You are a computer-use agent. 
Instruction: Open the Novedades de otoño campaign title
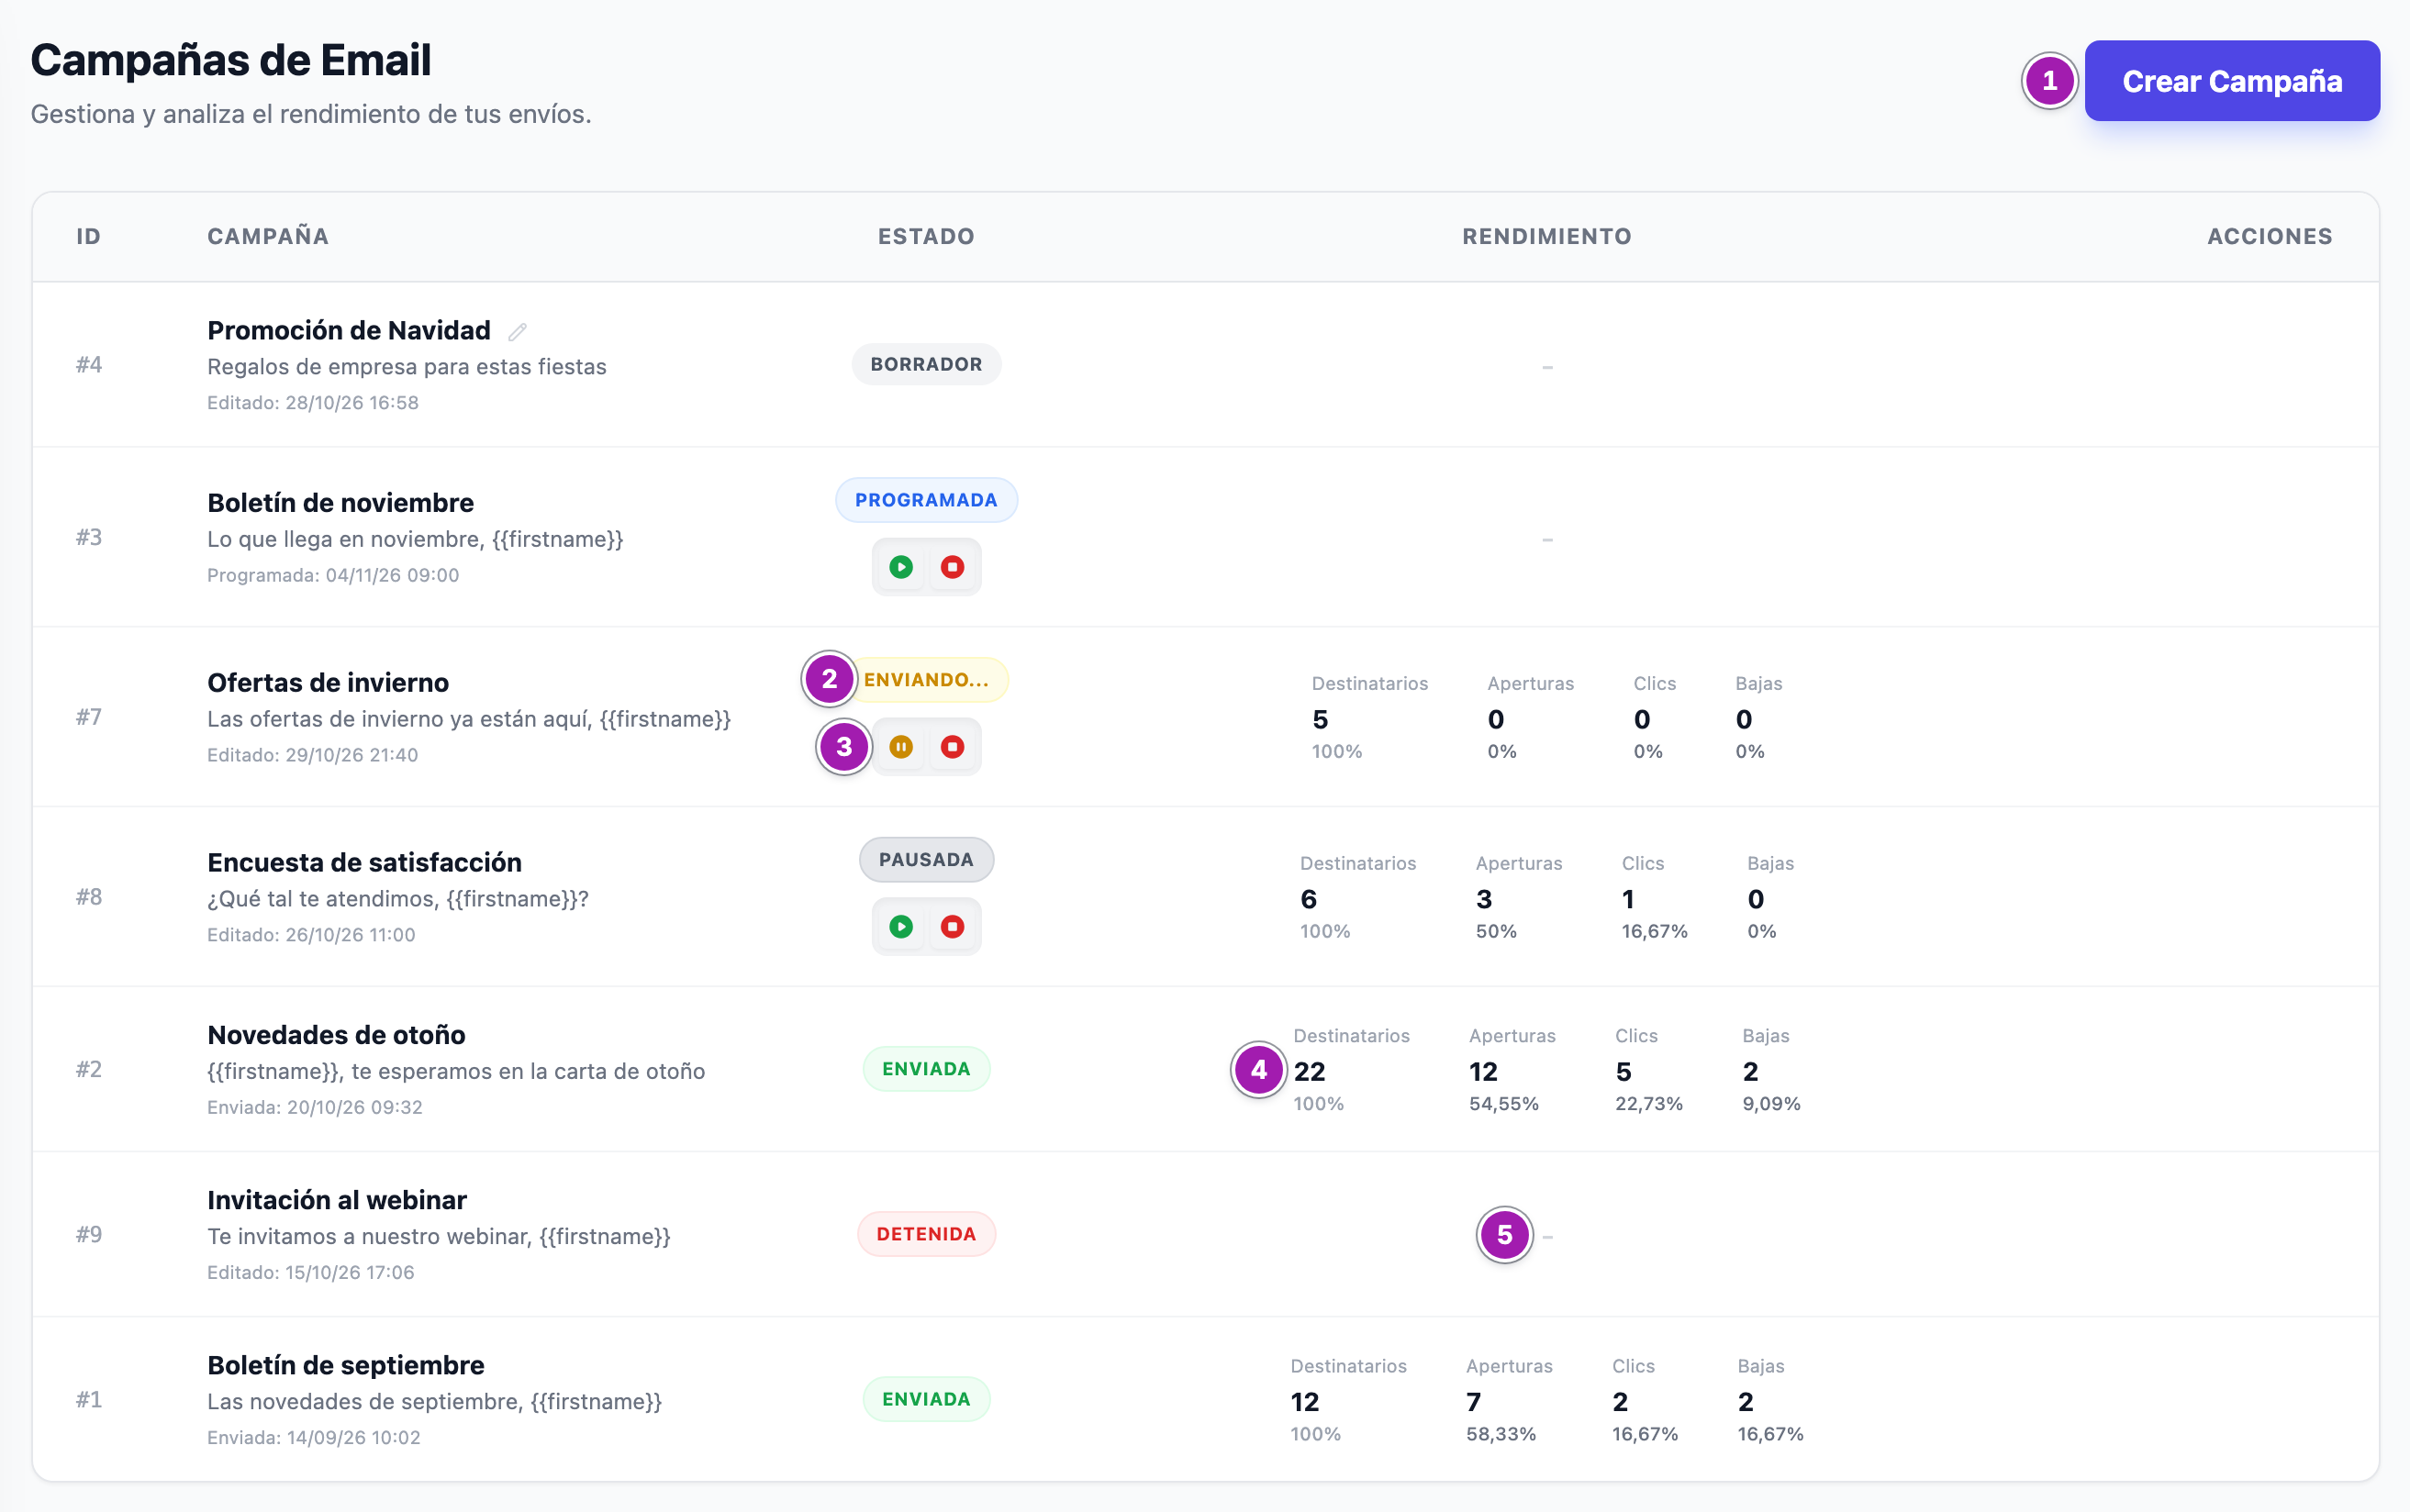(x=336, y=1035)
